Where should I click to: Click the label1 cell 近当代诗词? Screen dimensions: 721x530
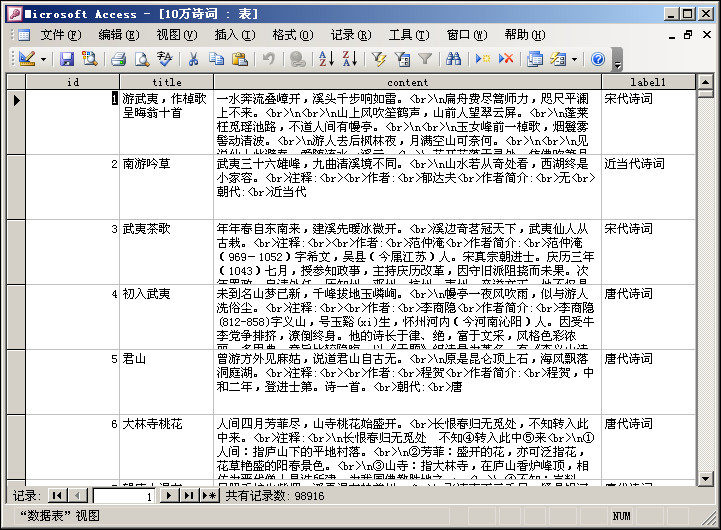(648, 187)
